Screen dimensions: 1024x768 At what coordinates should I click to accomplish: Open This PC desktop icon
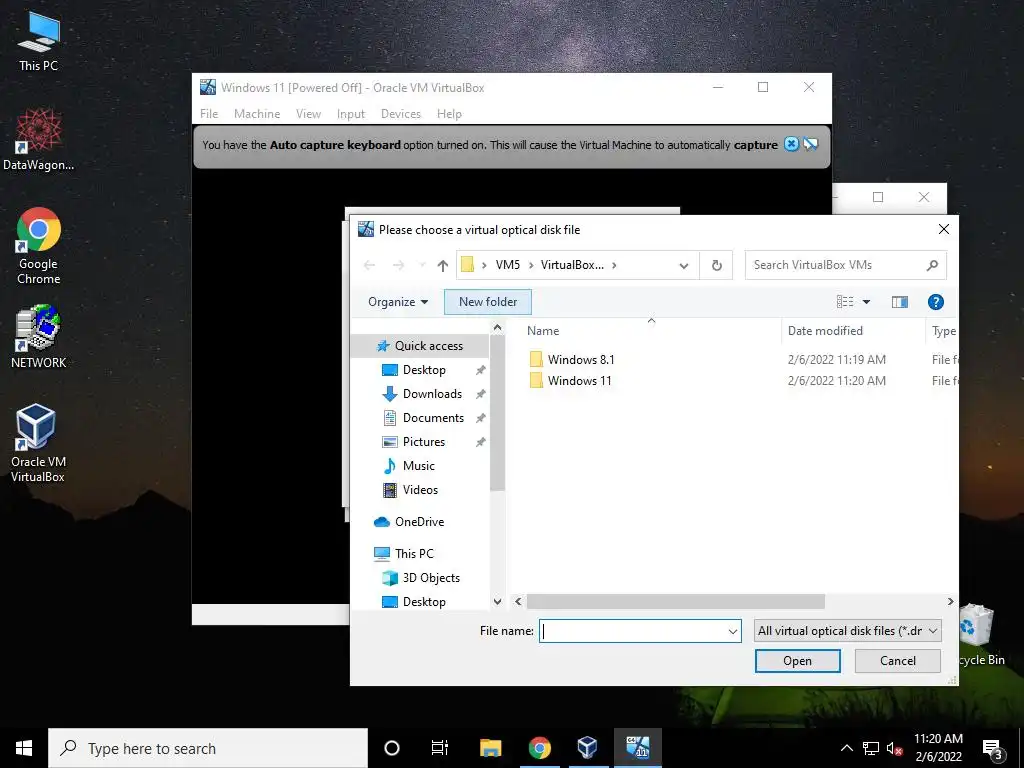tap(38, 41)
